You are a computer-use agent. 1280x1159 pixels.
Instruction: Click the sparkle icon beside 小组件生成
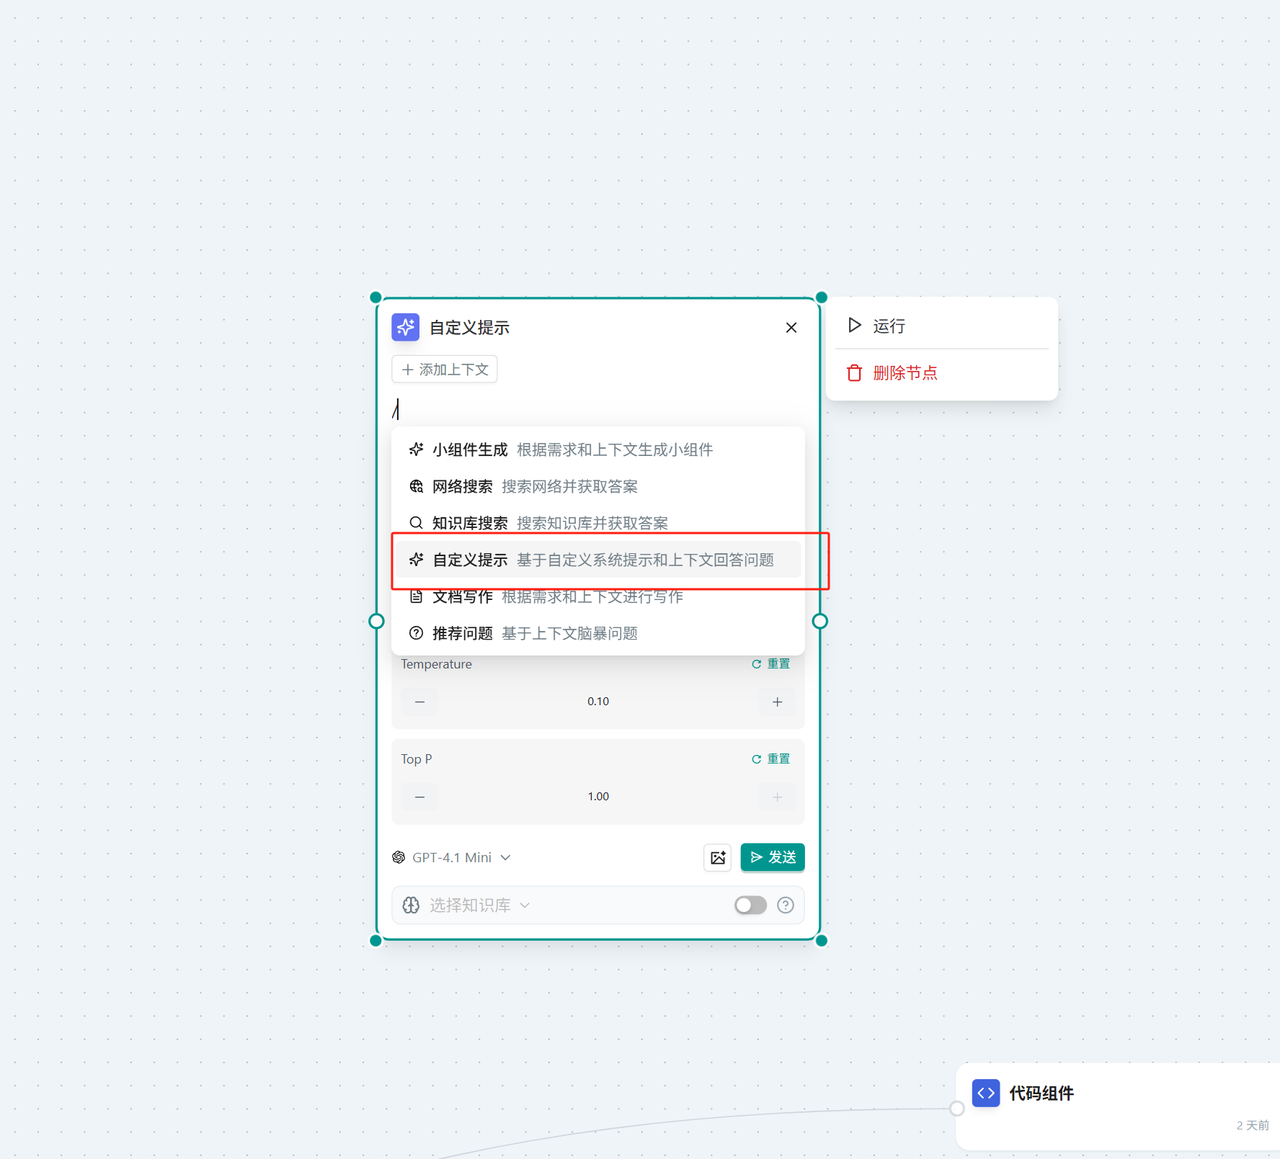(416, 449)
